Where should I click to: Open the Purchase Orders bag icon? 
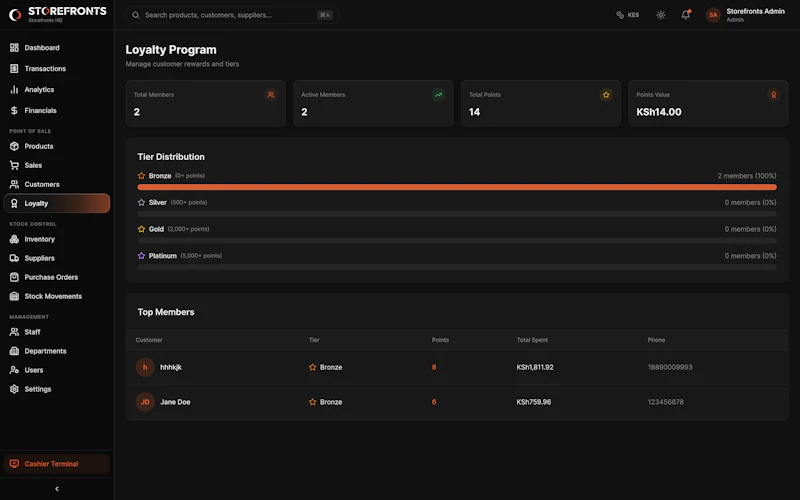coord(14,277)
